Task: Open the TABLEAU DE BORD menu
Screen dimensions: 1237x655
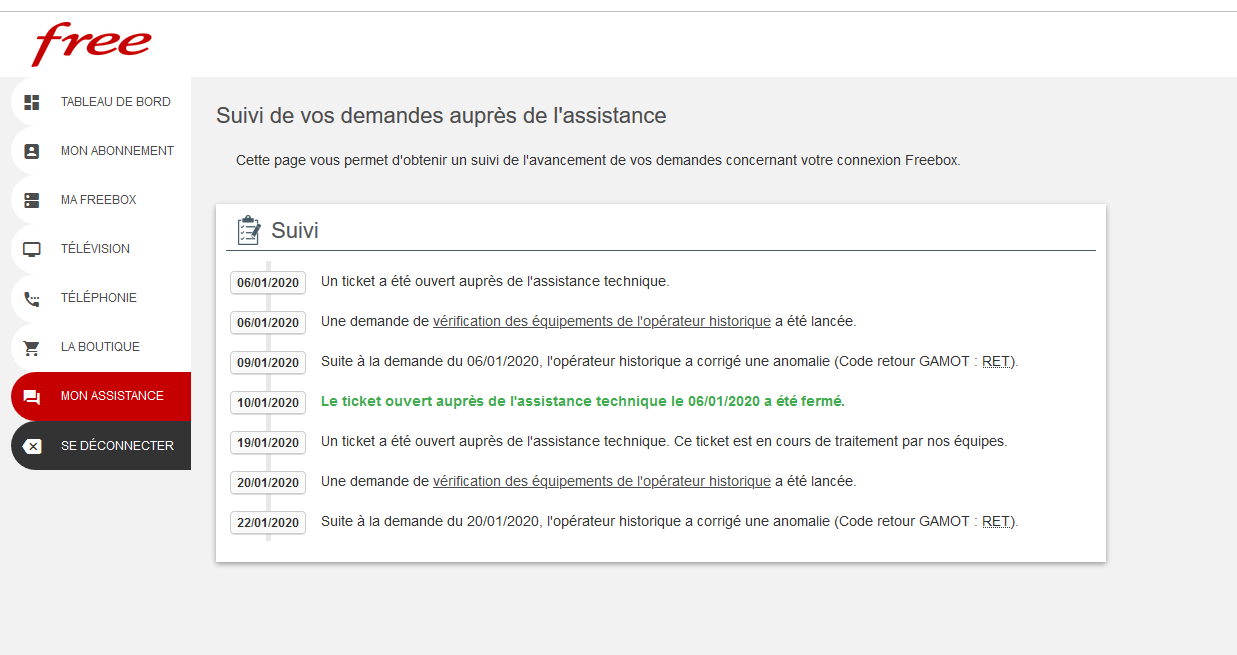Action: [x=101, y=102]
